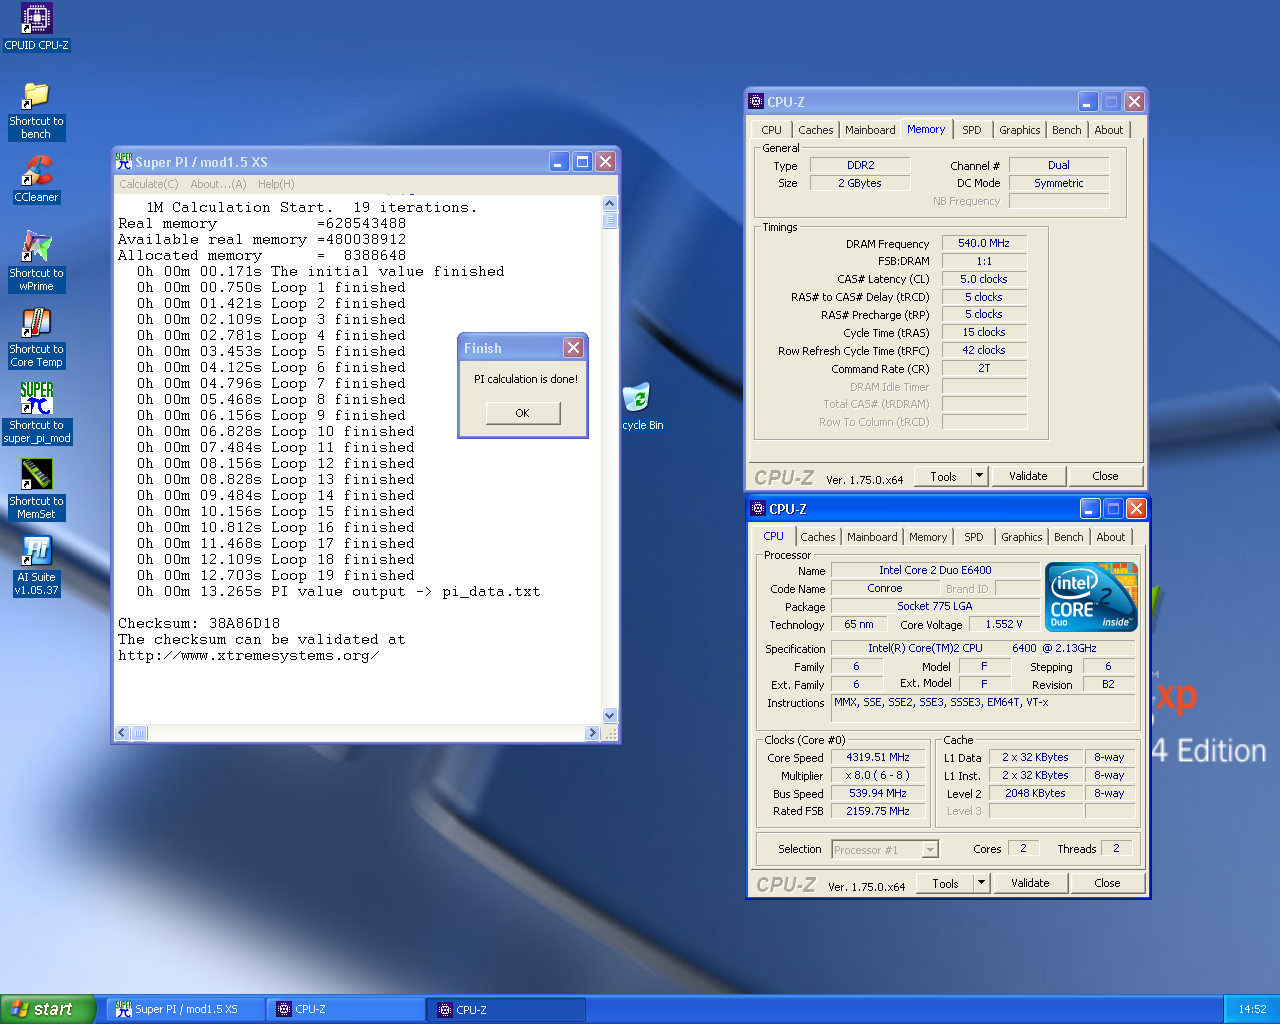Click the CAS# Latency 5.0 clocks value

[984, 280]
